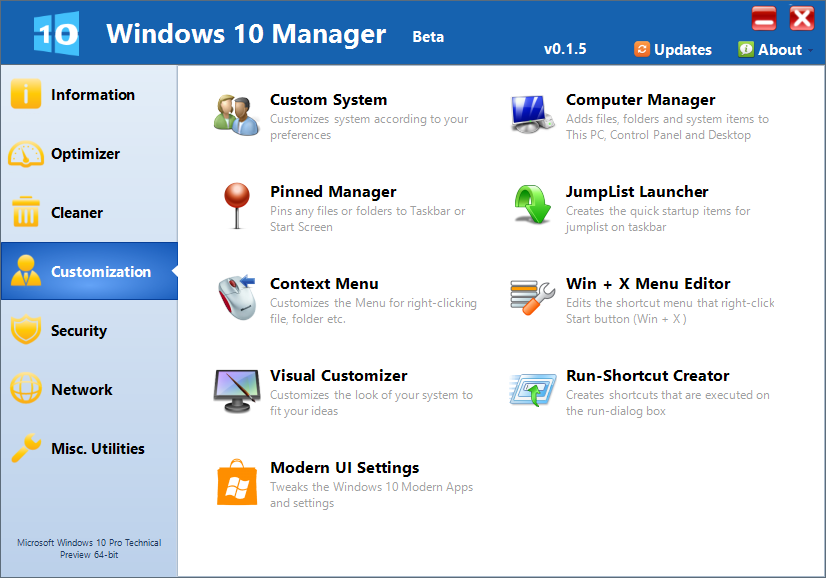Image resolution: width=826 pixels, height=578 pixels.
Task: Click the Customization person icon
Action: coord(25,271)
